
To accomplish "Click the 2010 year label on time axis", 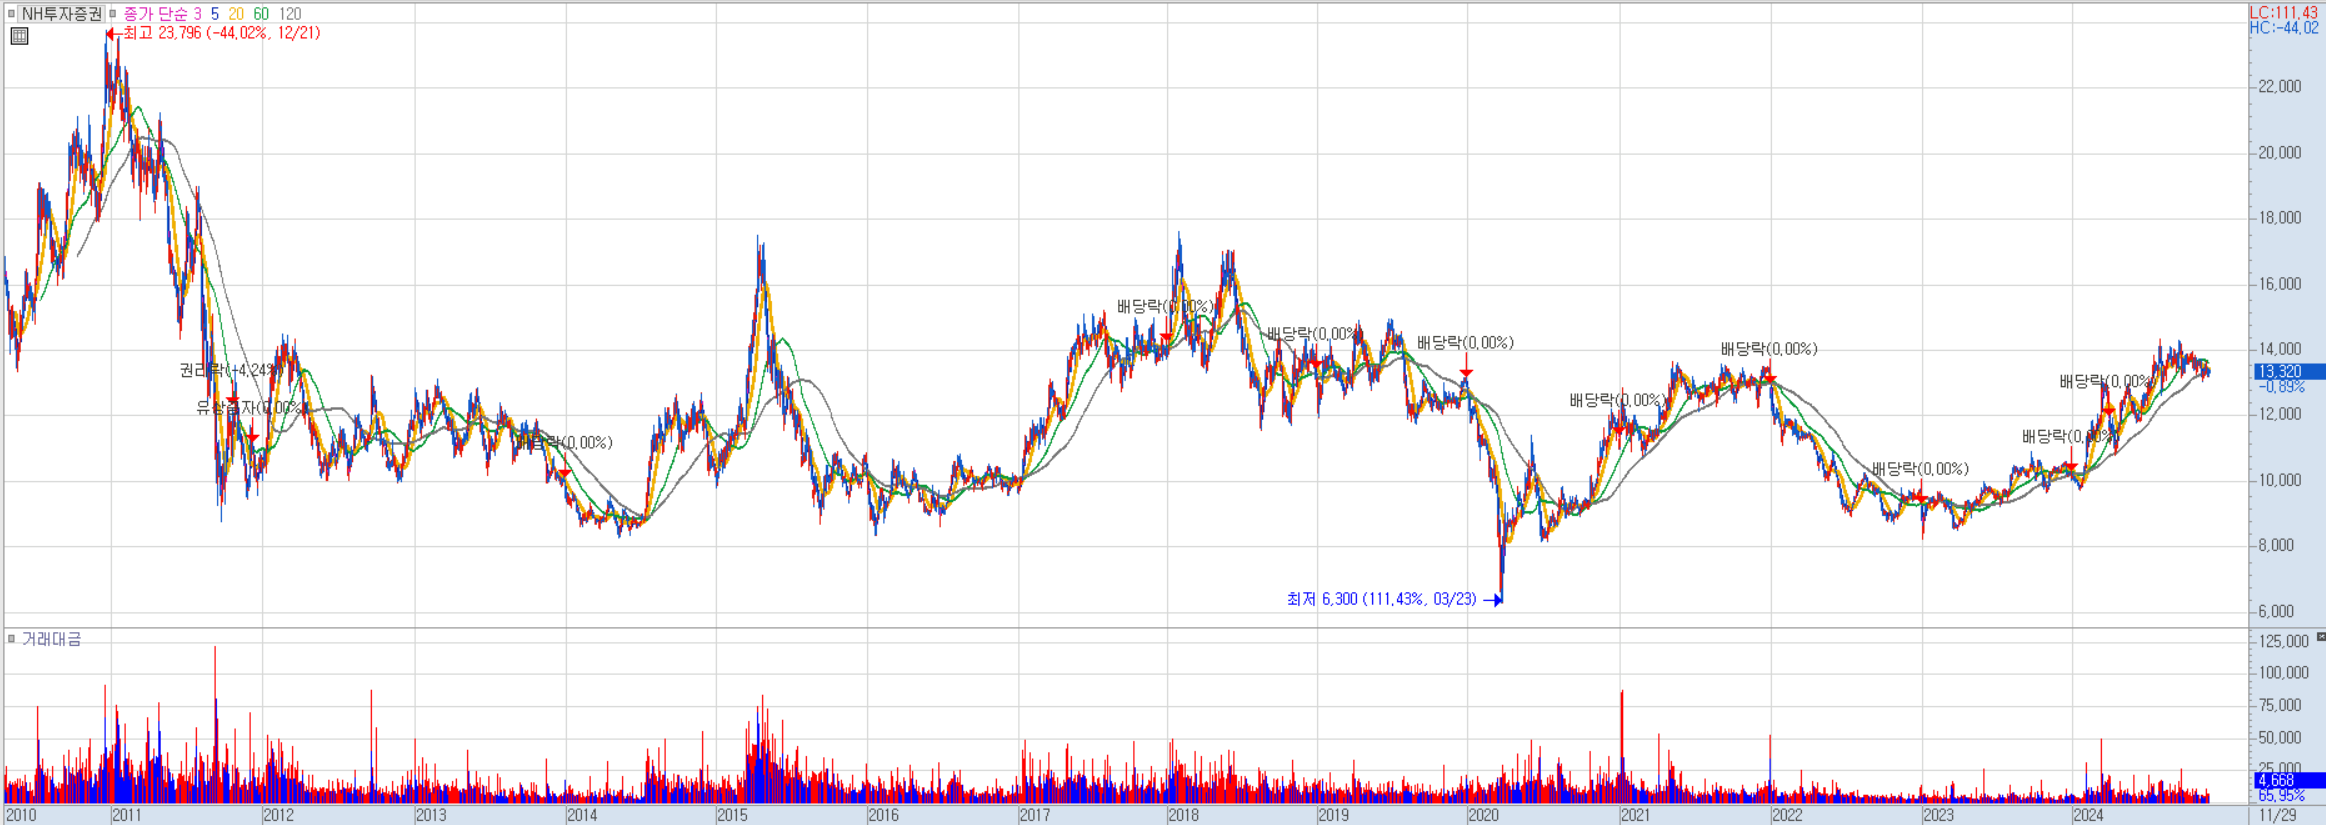I will pos(21,815).
